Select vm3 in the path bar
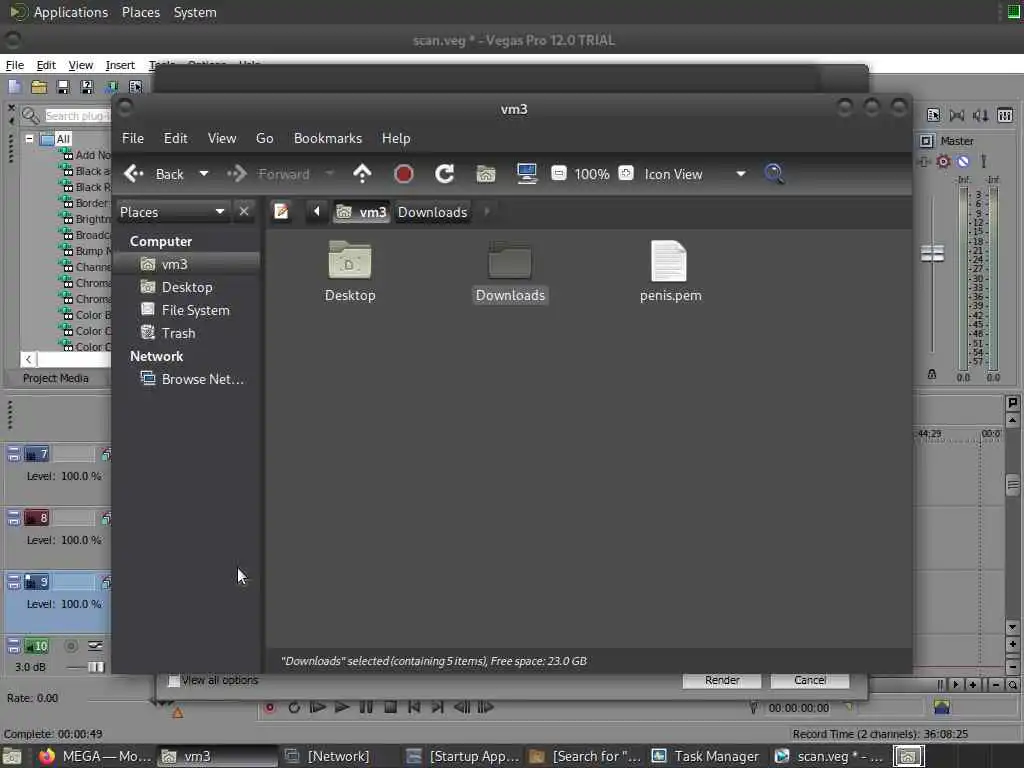The width and height of the screenshot is (1024, 768). (362, 212)
